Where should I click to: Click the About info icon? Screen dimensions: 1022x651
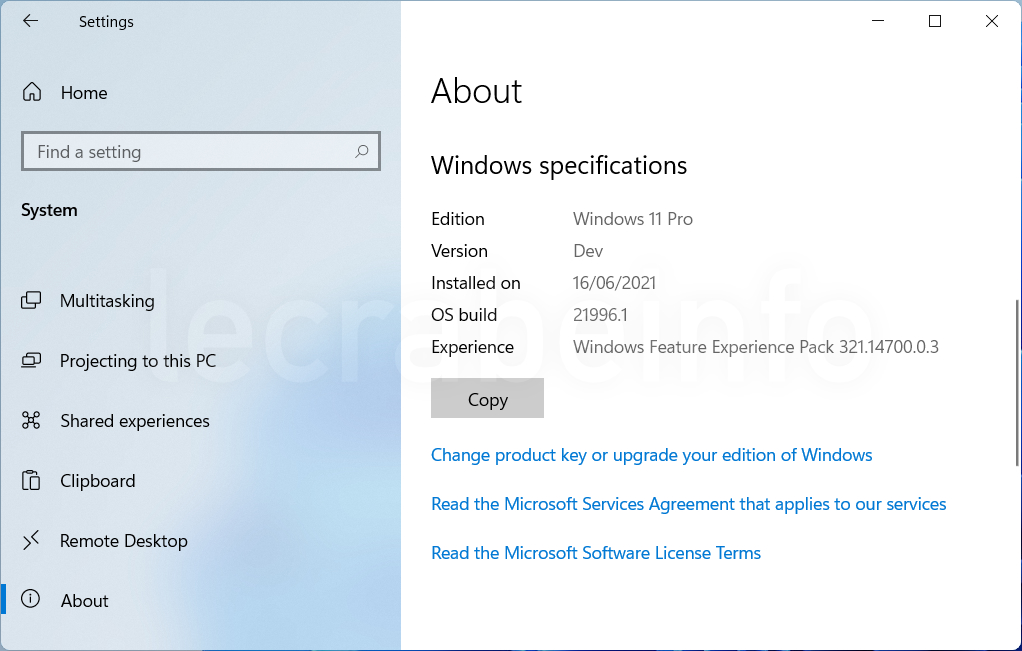pyautogui.click(x=31, y=599)
